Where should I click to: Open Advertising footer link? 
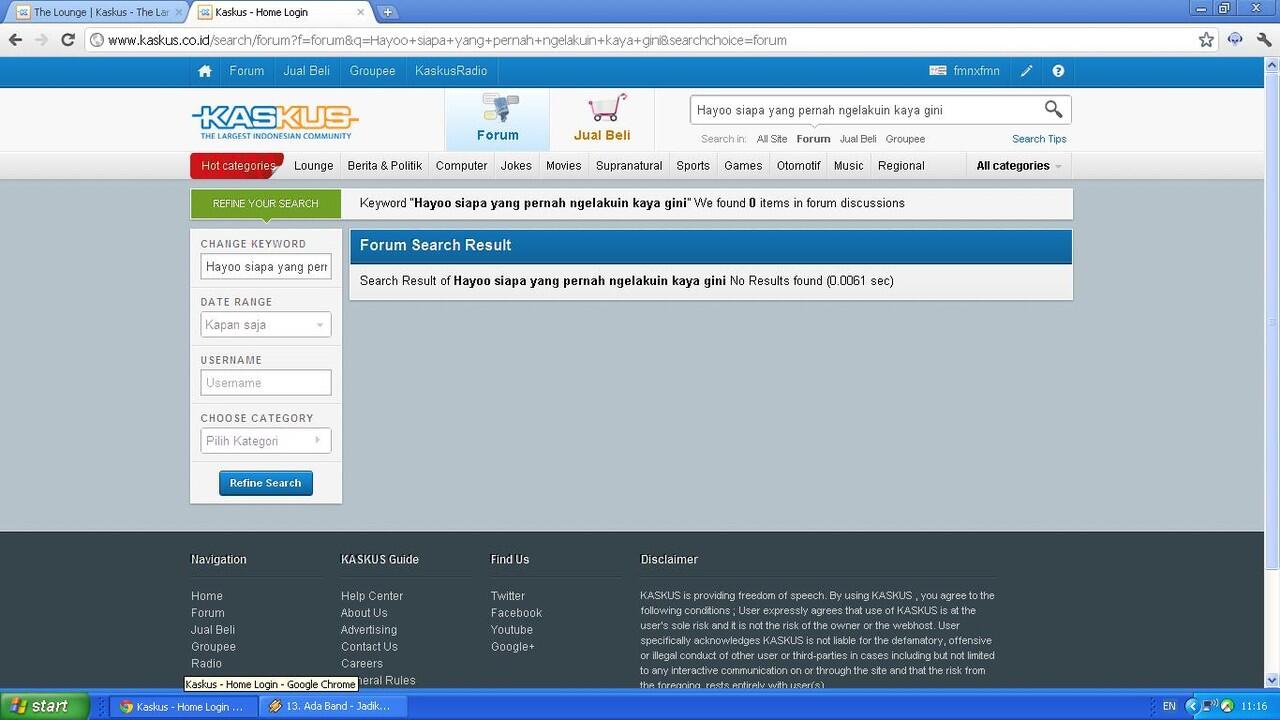(x=369, y=630)
